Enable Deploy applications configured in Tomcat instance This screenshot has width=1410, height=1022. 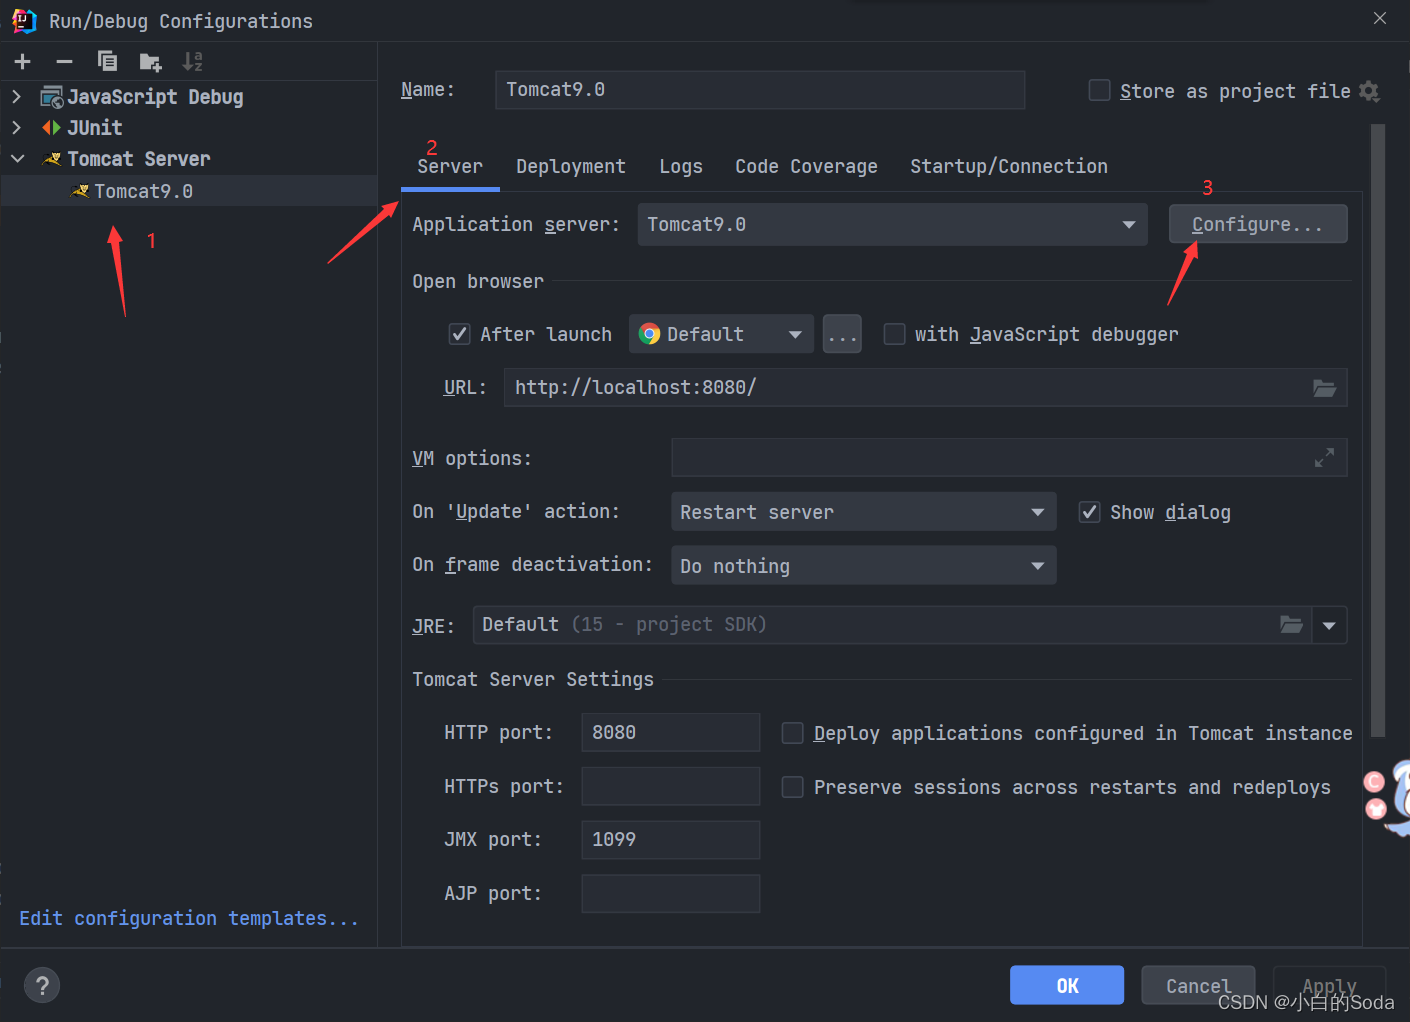click(793, 733)
